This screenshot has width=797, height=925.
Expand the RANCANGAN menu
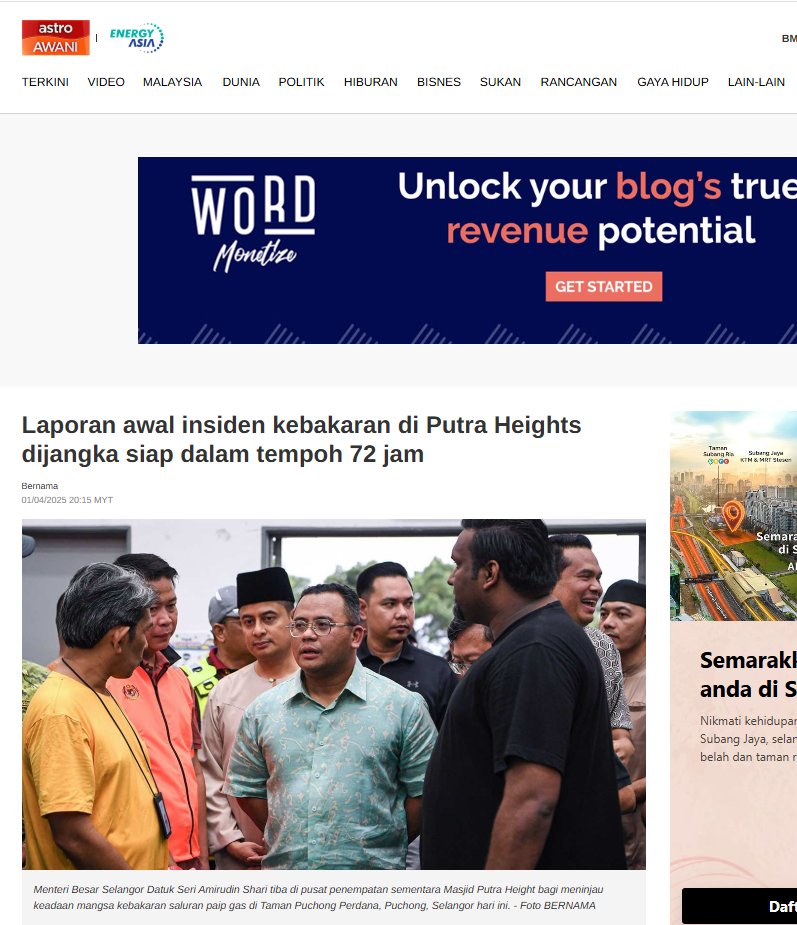(x=579, y=82)
